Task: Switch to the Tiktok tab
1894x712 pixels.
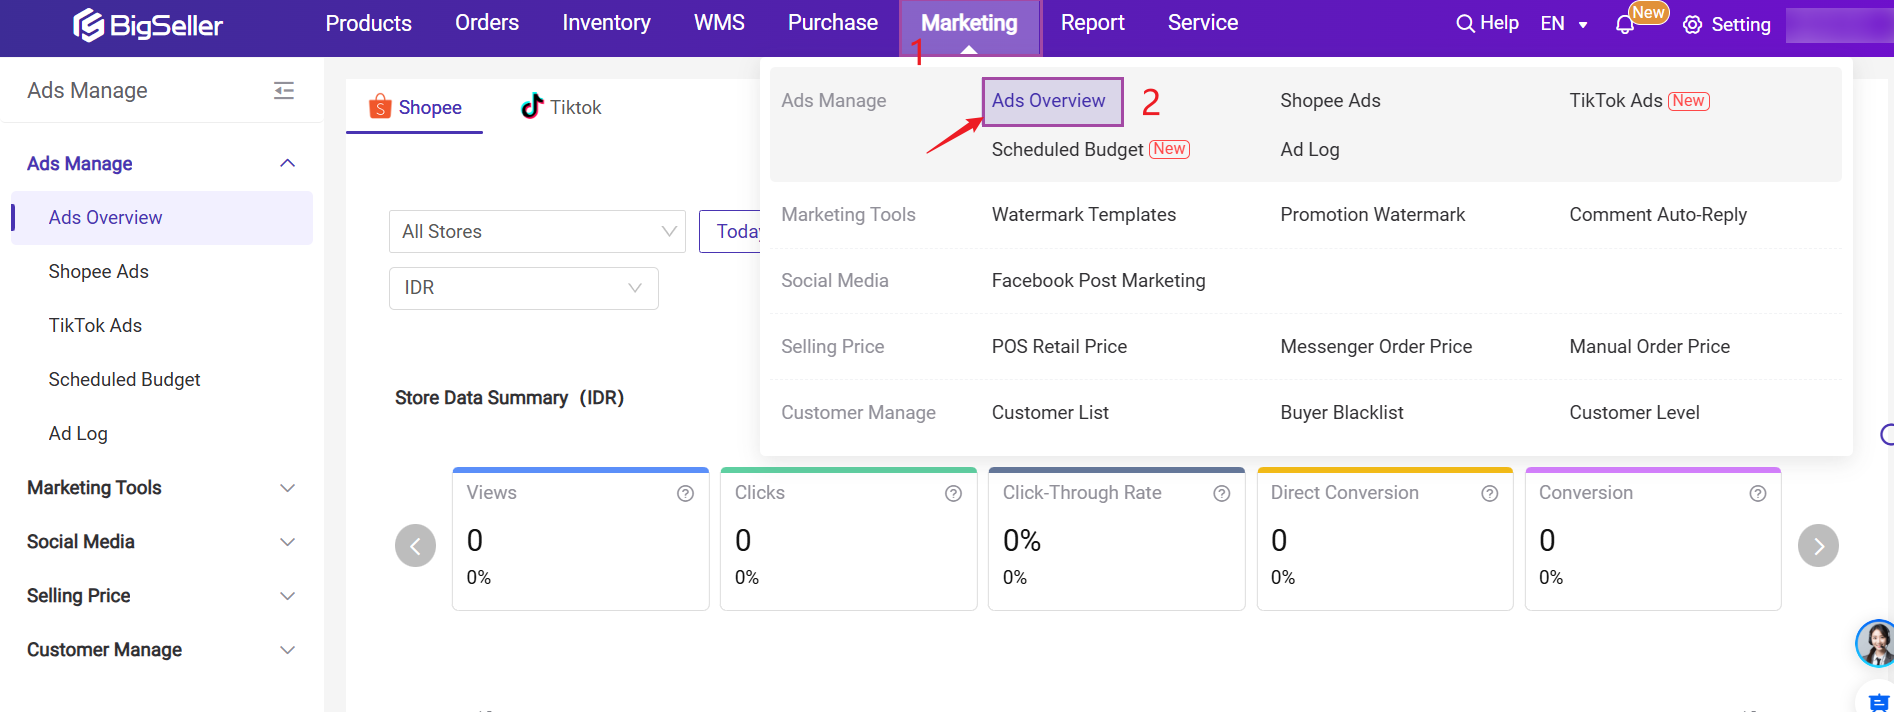Action: (561, 107)
